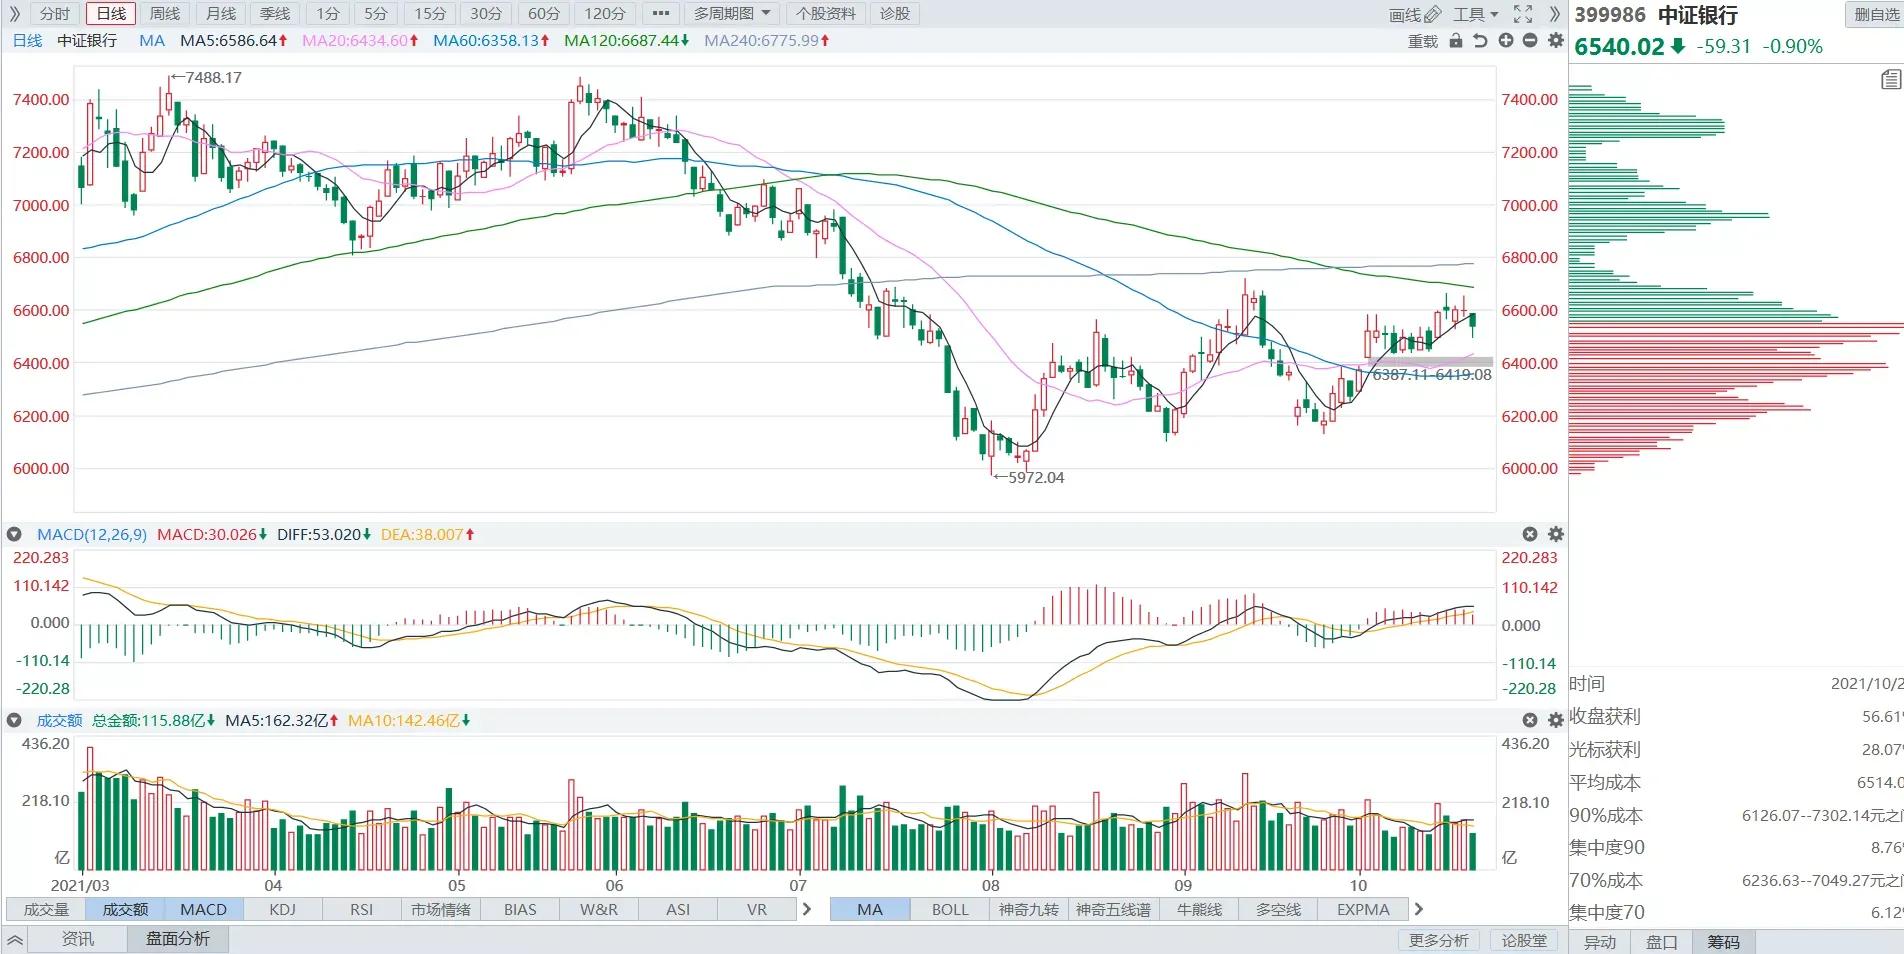Expand bottom panel double-chevron up icon
Viewport: 1904px width, 954px height.
click(14, 940)
